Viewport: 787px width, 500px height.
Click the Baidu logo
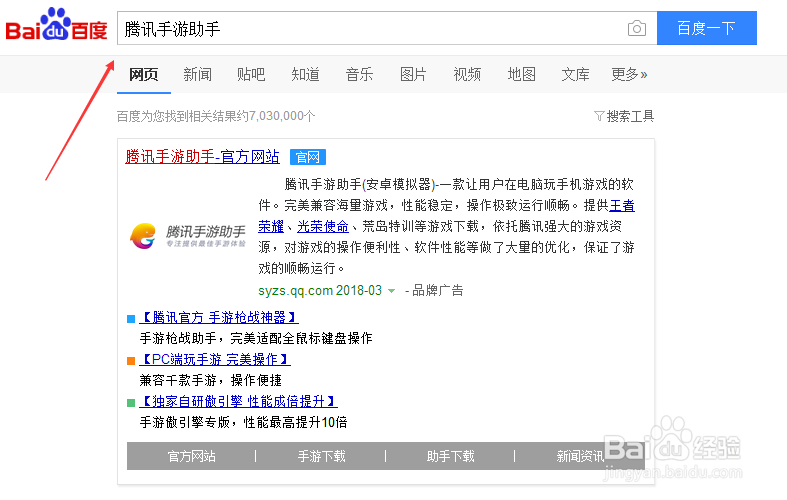pyautogui.click(x=56, y=25)
